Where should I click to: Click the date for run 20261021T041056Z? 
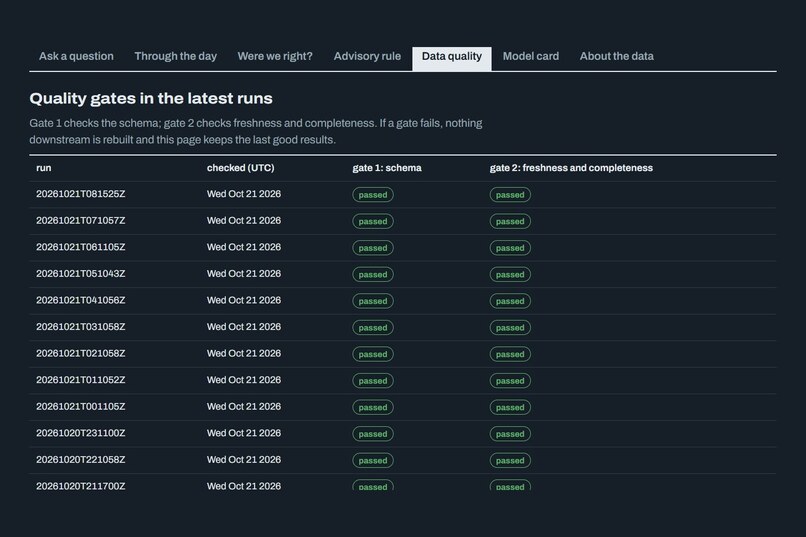click(244, 301)
